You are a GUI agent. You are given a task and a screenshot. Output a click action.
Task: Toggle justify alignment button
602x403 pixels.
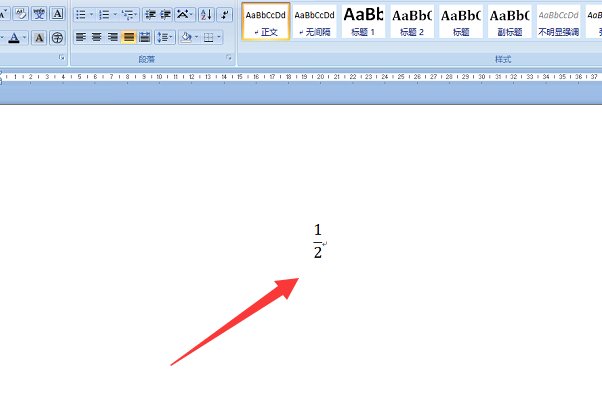pos(129,37)
